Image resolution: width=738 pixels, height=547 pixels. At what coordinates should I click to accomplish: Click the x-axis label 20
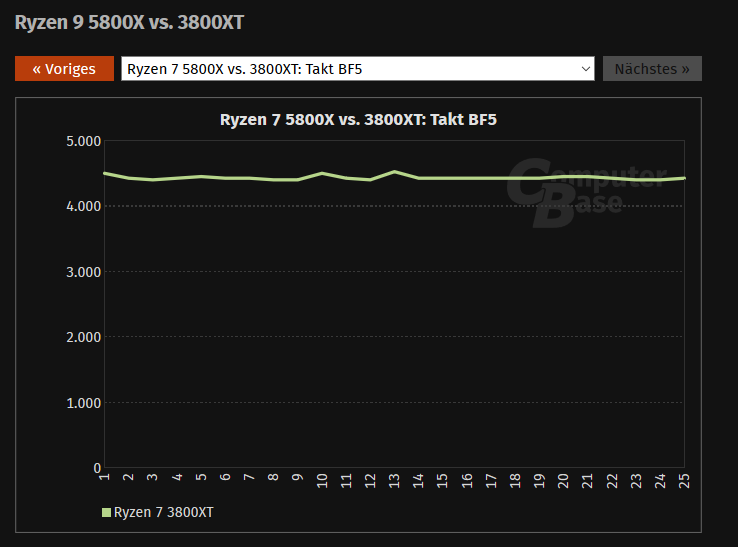(x=563, y=481)
